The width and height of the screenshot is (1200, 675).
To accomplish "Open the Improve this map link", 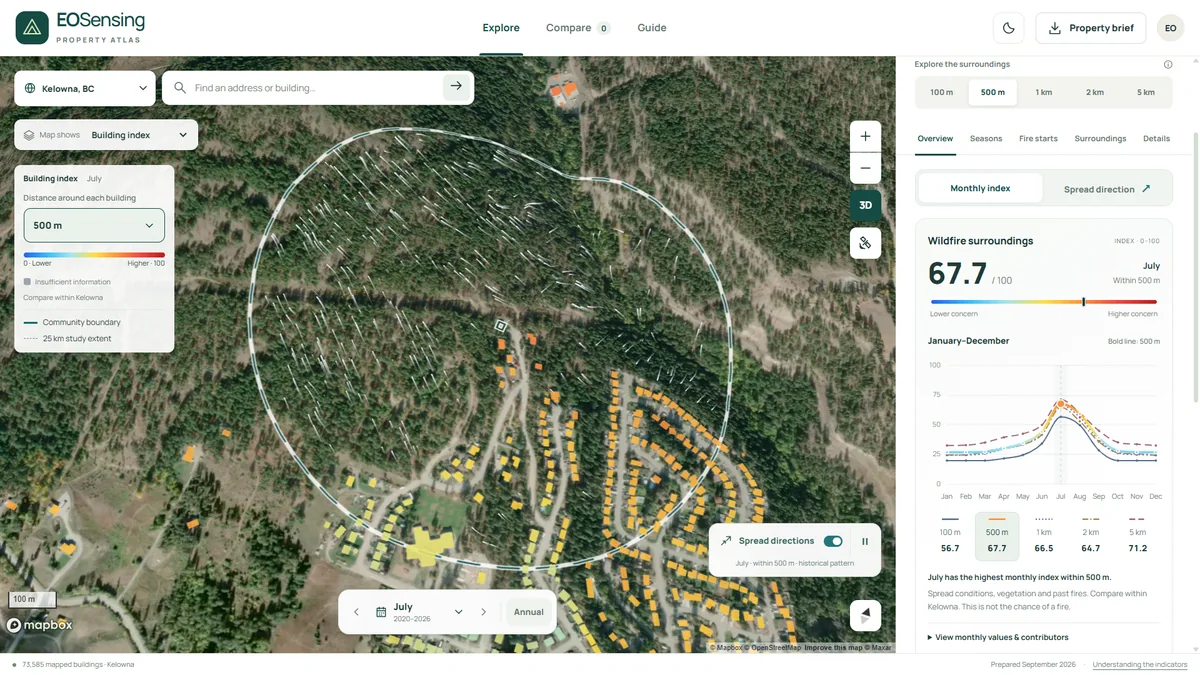I will (835, 648).
